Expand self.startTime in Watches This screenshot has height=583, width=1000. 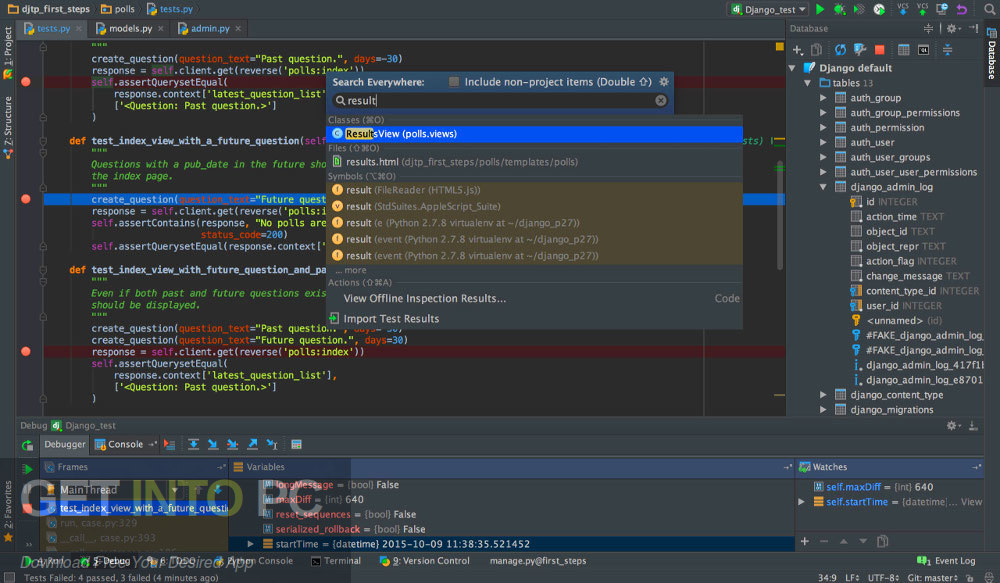click(802, 502)
